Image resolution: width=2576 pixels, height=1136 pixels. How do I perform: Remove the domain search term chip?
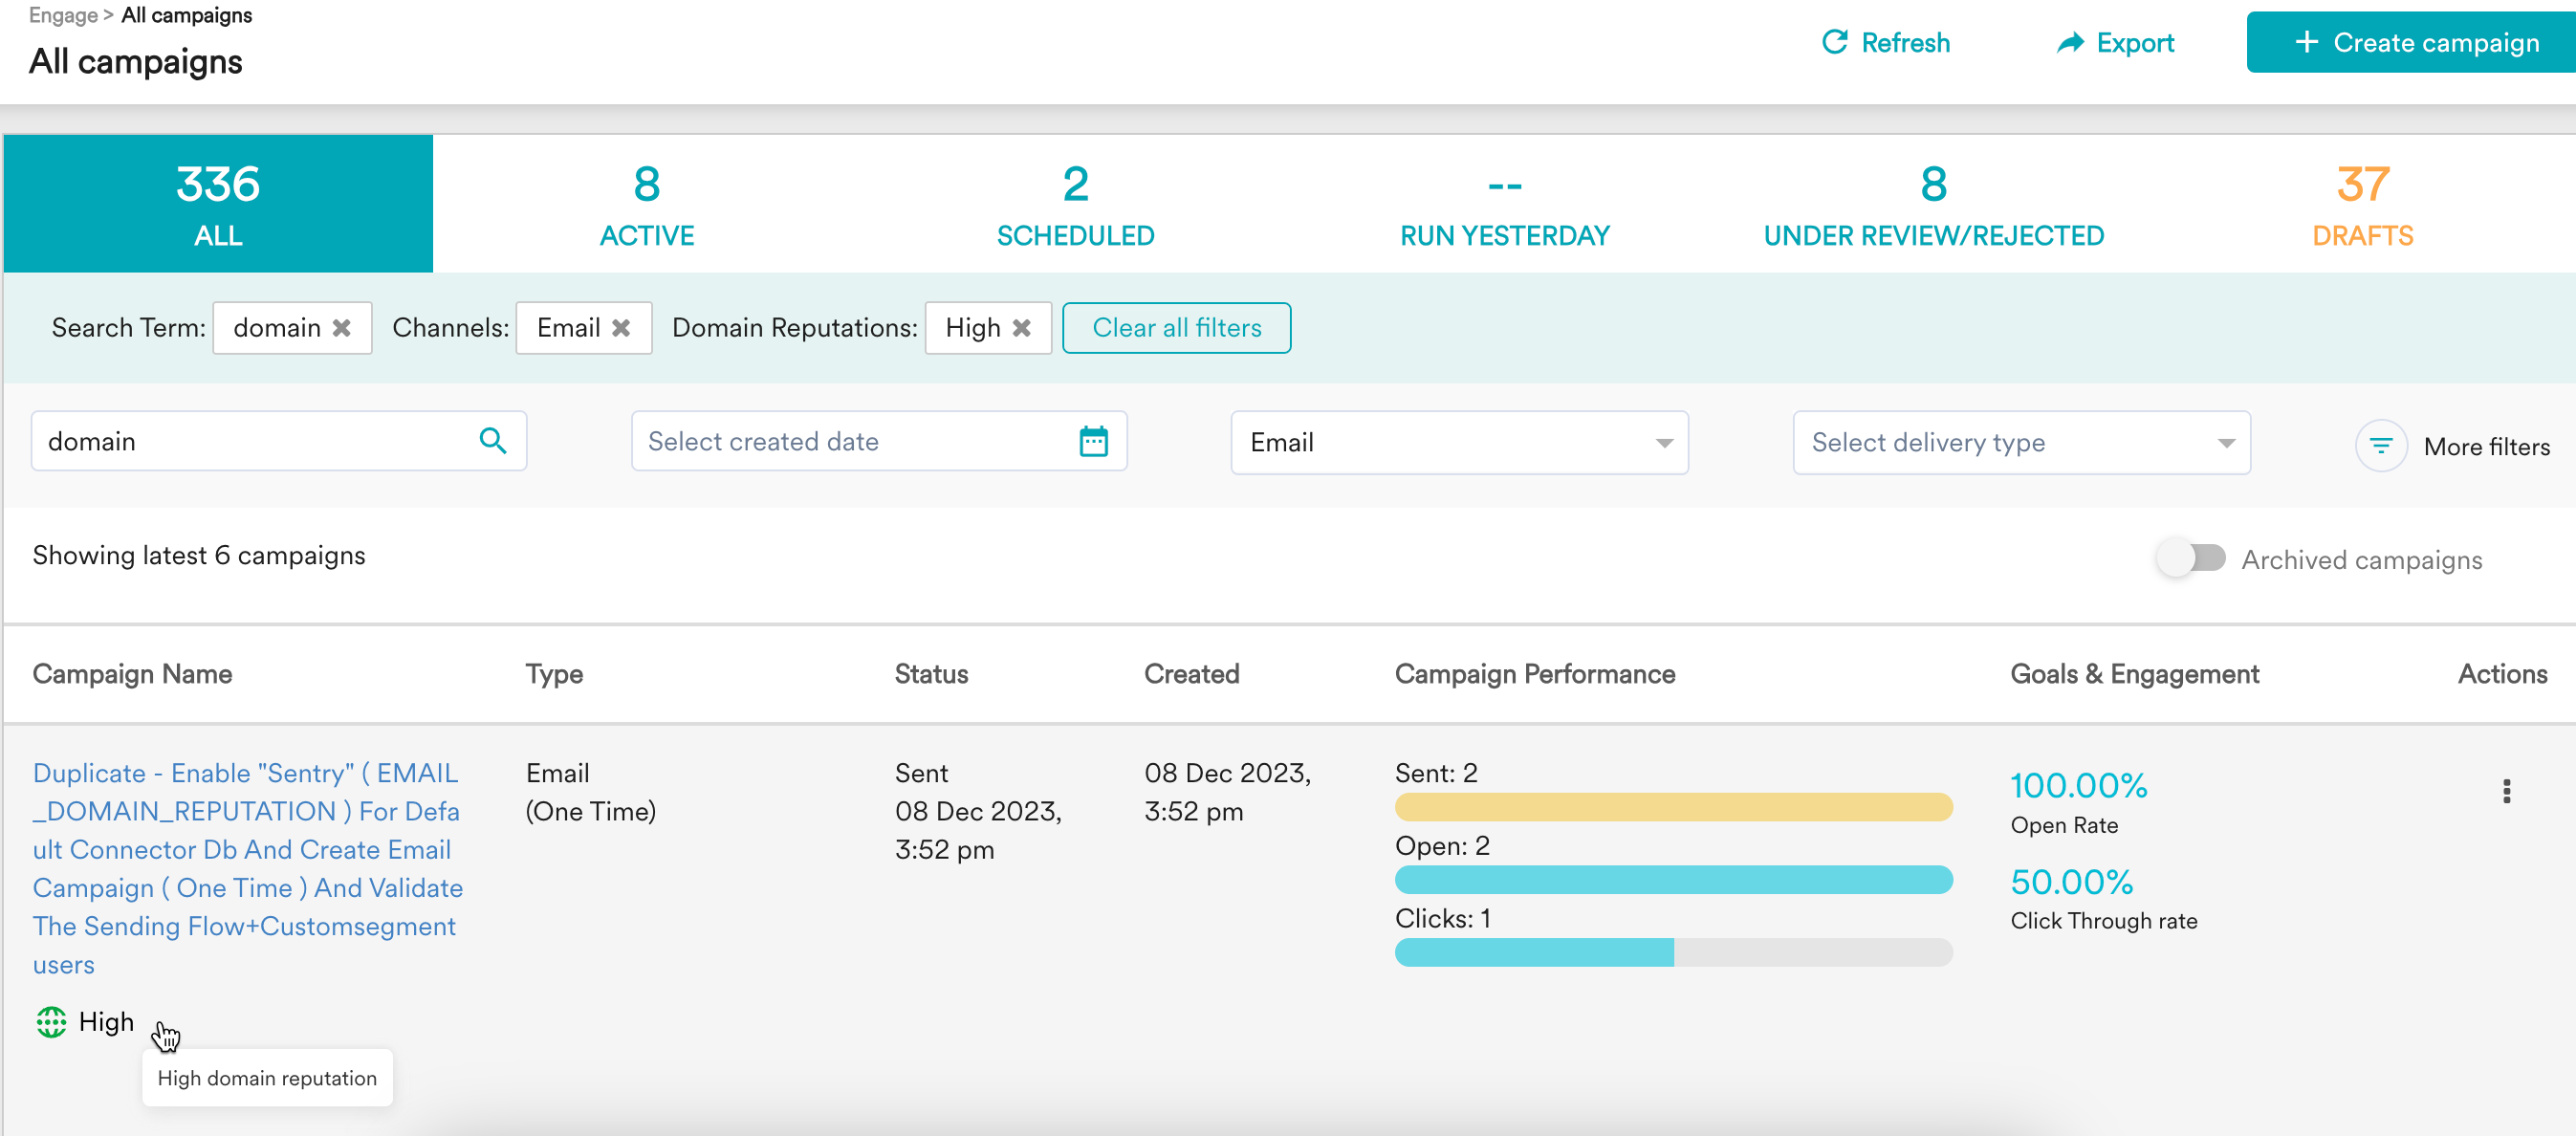click(x=341, y=328)
